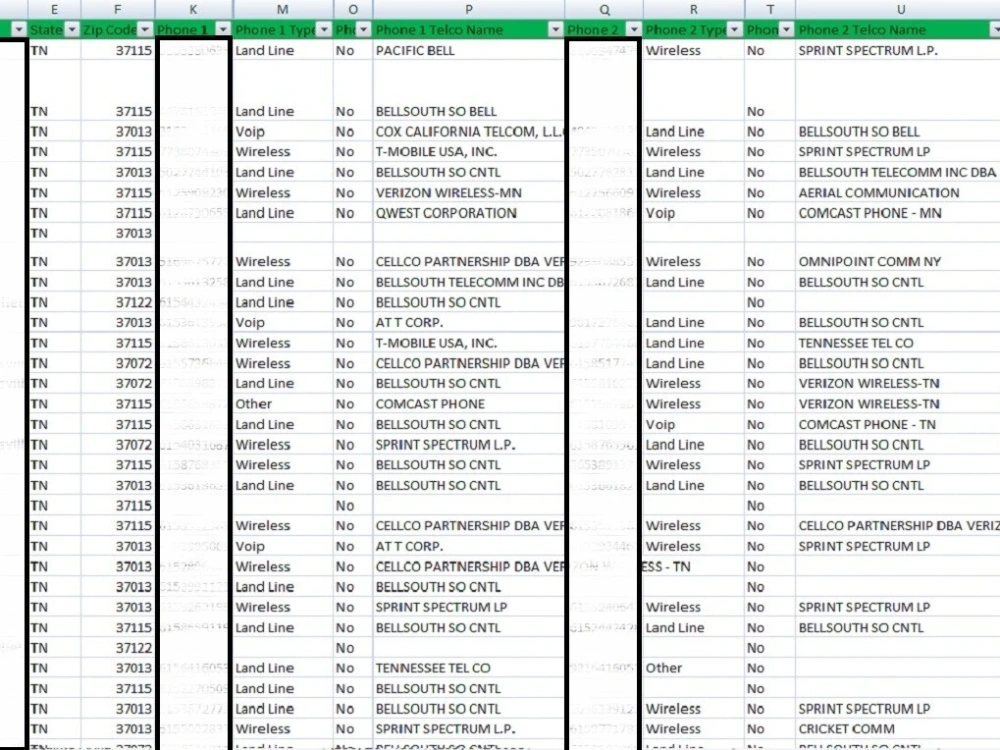Image resolution: width=1000 pixels, height=750 pixels.
Task: Open the State column filter dropdown
Action: point(71,30)
